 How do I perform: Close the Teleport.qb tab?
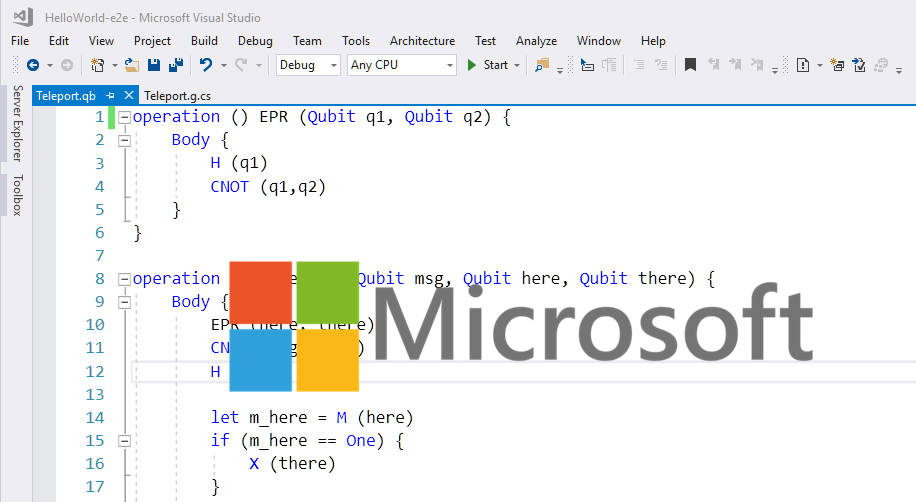click(129, 95)
